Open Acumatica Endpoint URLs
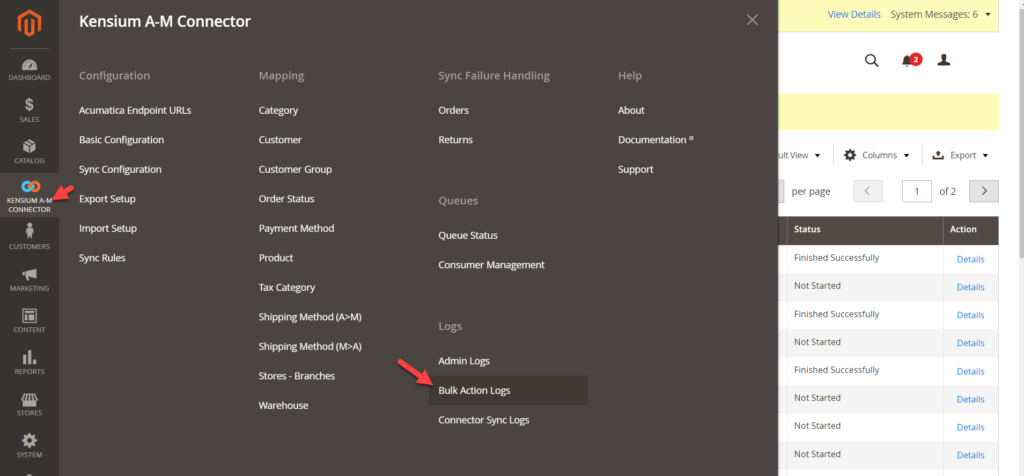Image resolution: width=1024 pixels, height=476 pixels. click(135, 110)
